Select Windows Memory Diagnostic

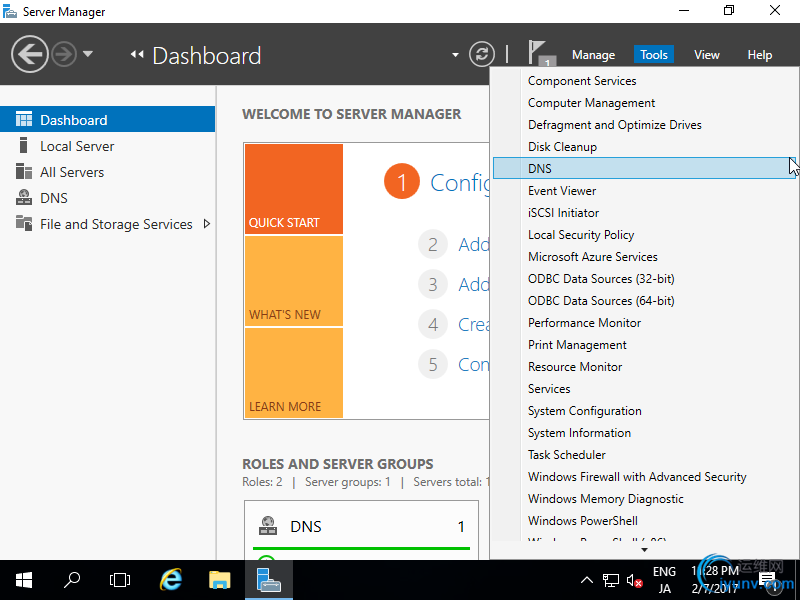[x=606, y=498]
